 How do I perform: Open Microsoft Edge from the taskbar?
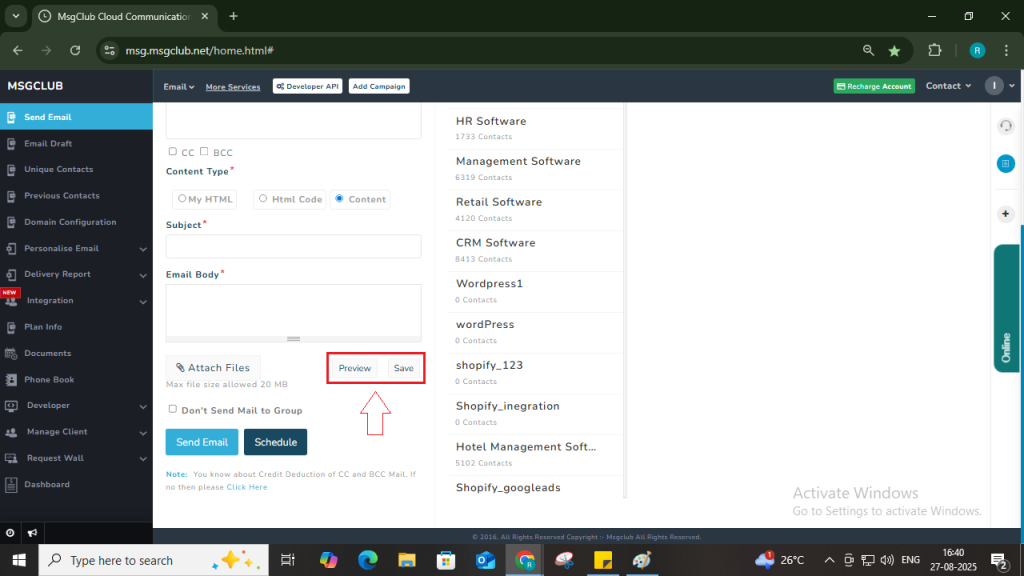click(368, 560)
